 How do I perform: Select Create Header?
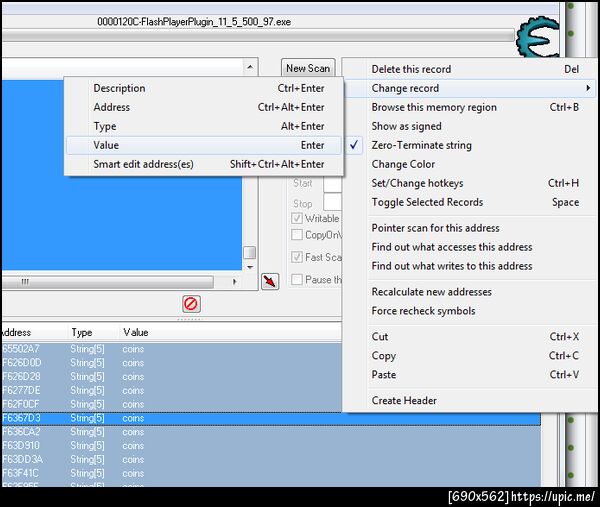[470, 400]
